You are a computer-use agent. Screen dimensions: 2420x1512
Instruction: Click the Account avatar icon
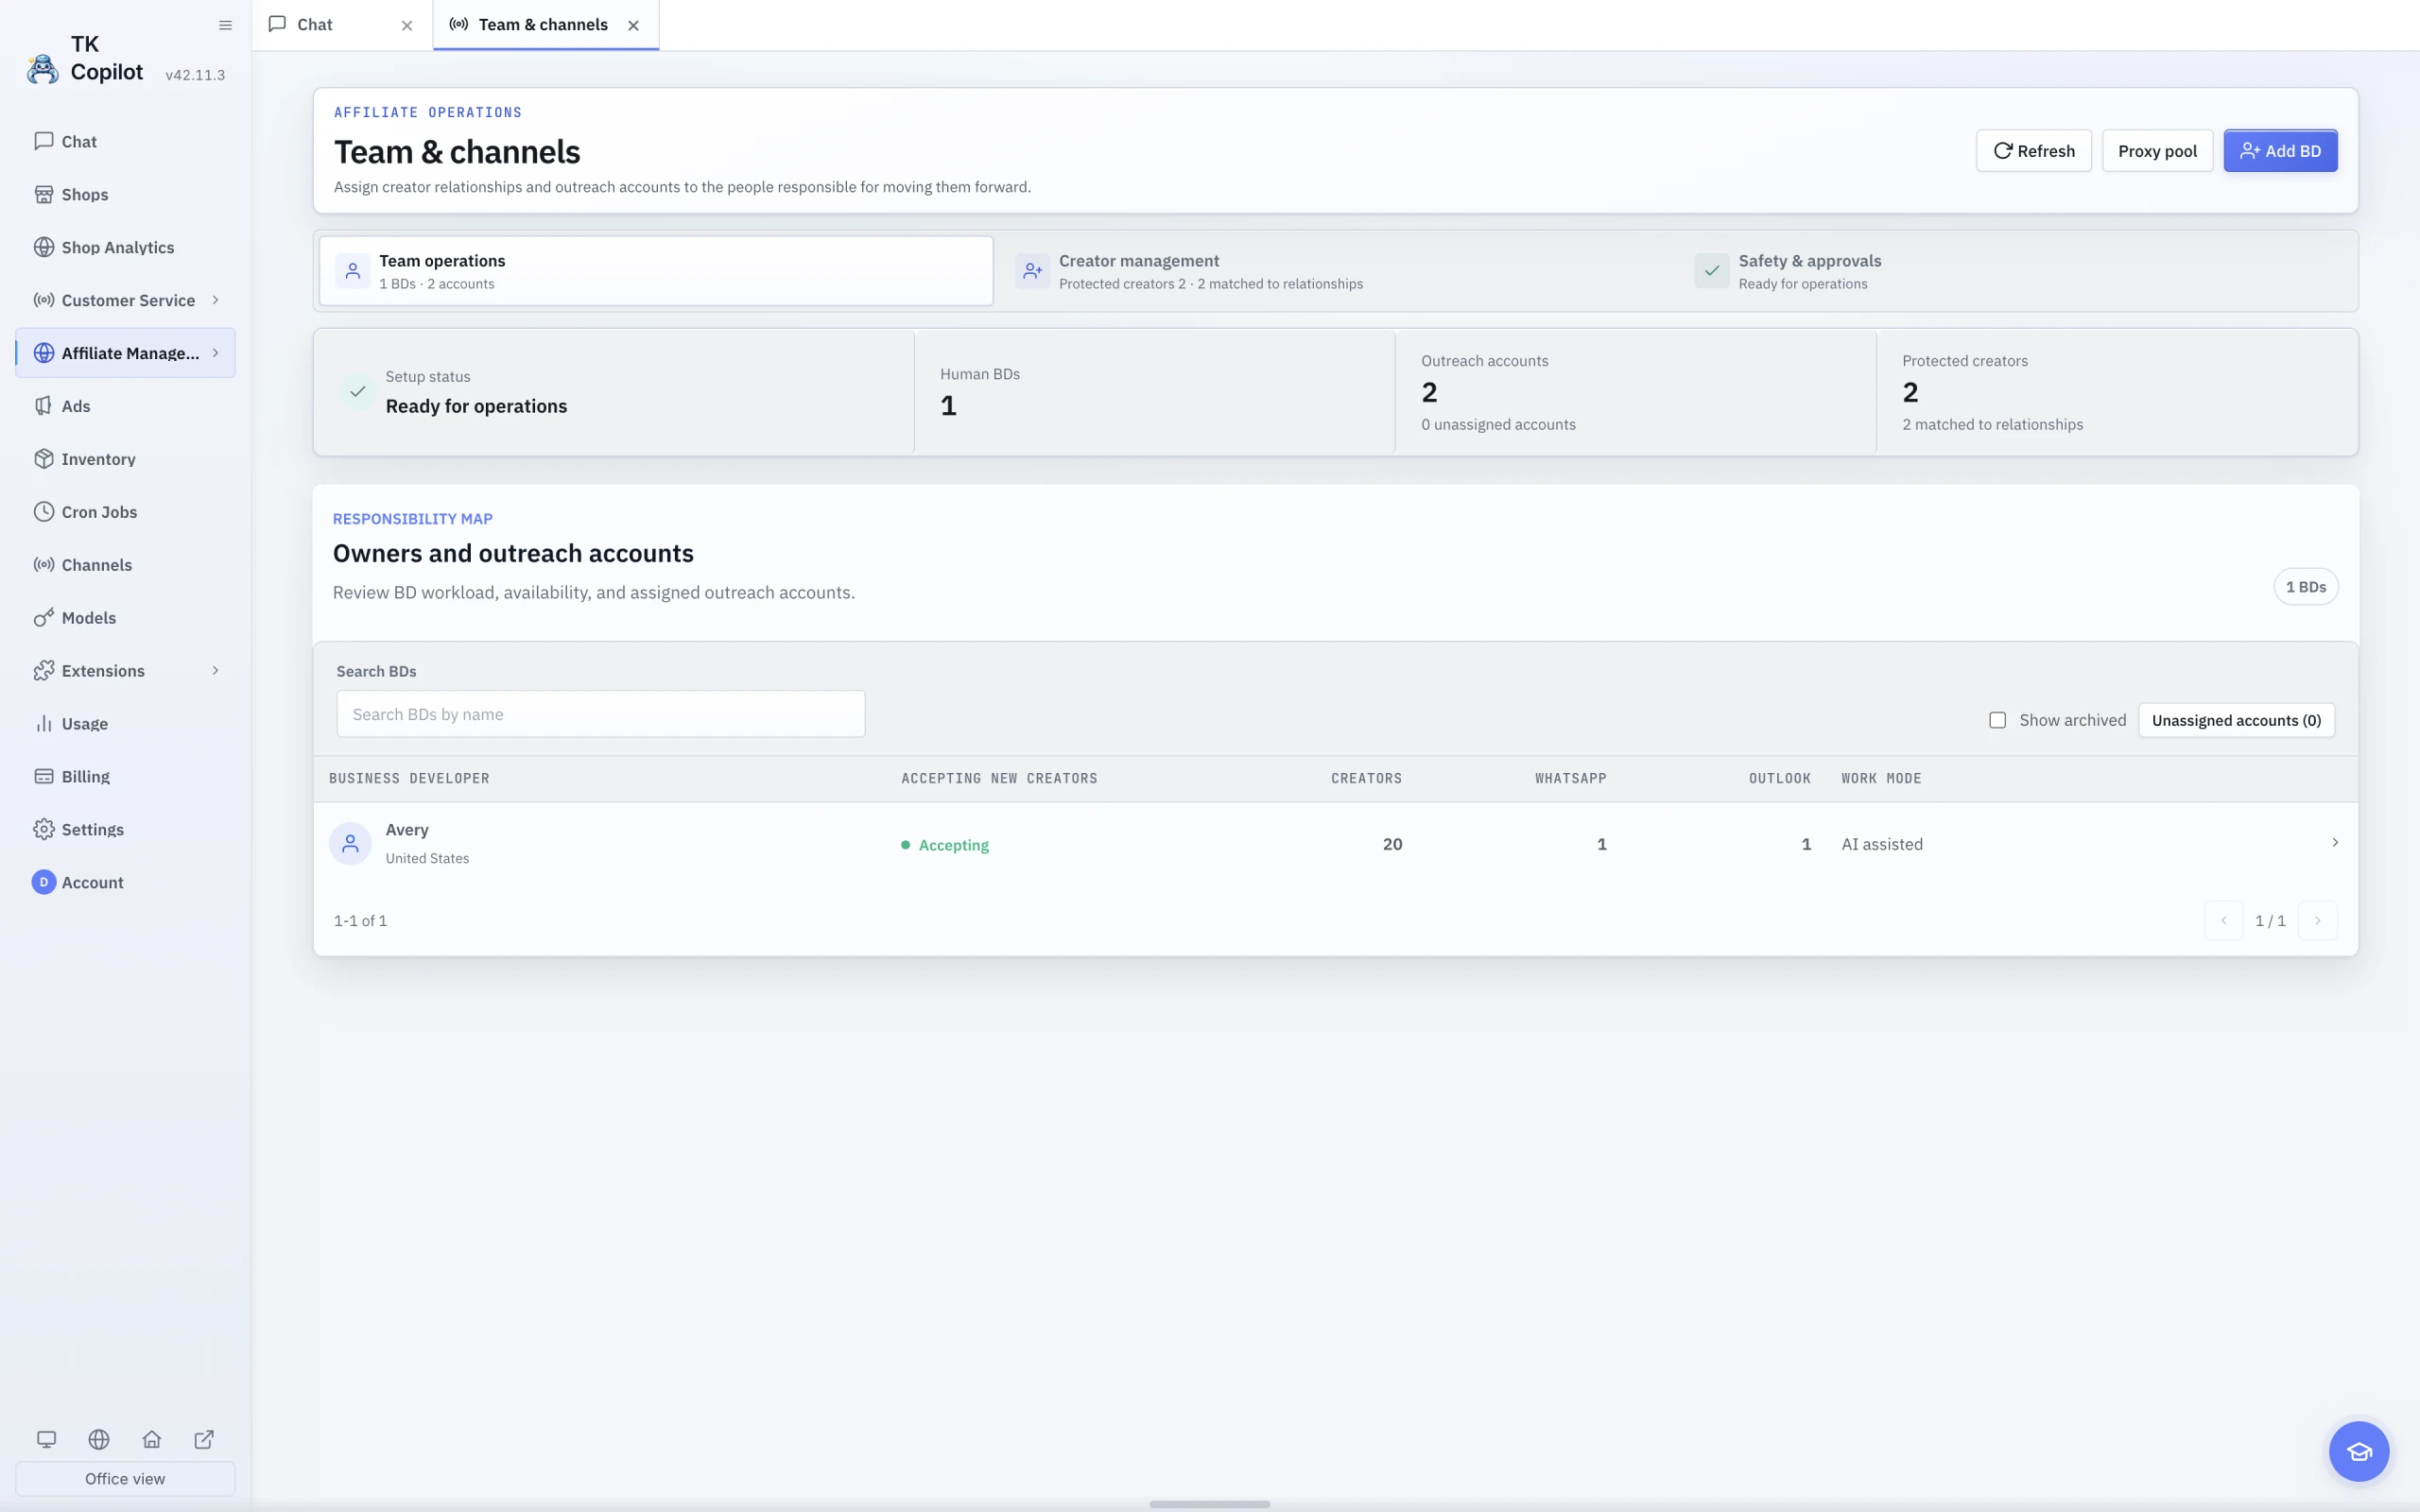point(43,882)
